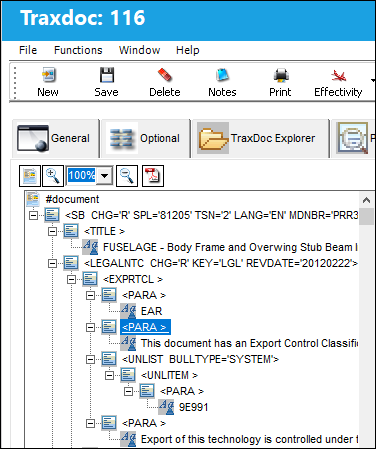Open the Window menu
Viewport: 376px width, 449px height.
point(140,50)
